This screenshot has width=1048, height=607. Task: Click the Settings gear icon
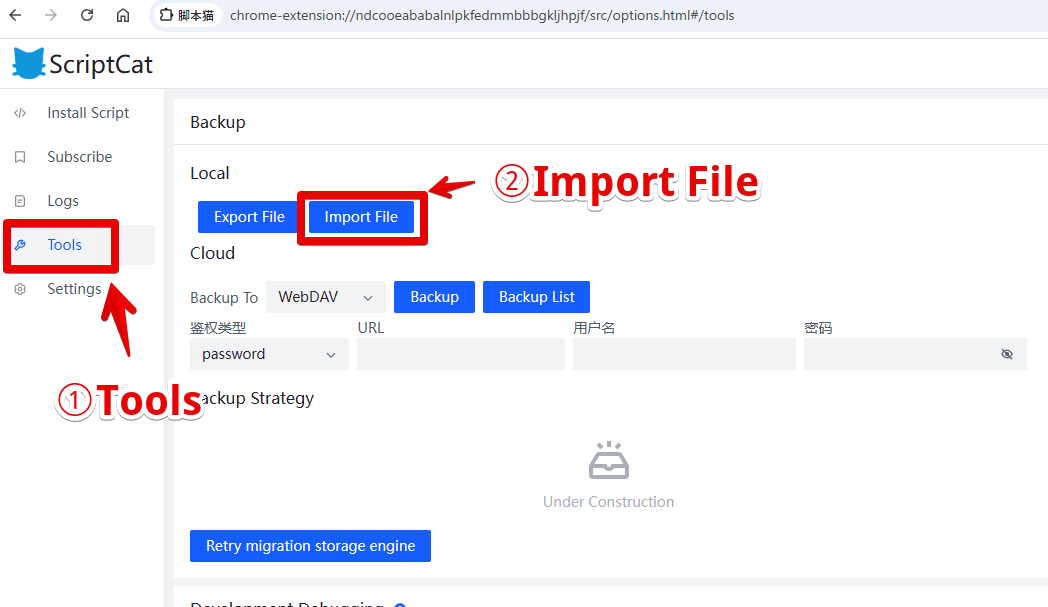pos(20,289)
